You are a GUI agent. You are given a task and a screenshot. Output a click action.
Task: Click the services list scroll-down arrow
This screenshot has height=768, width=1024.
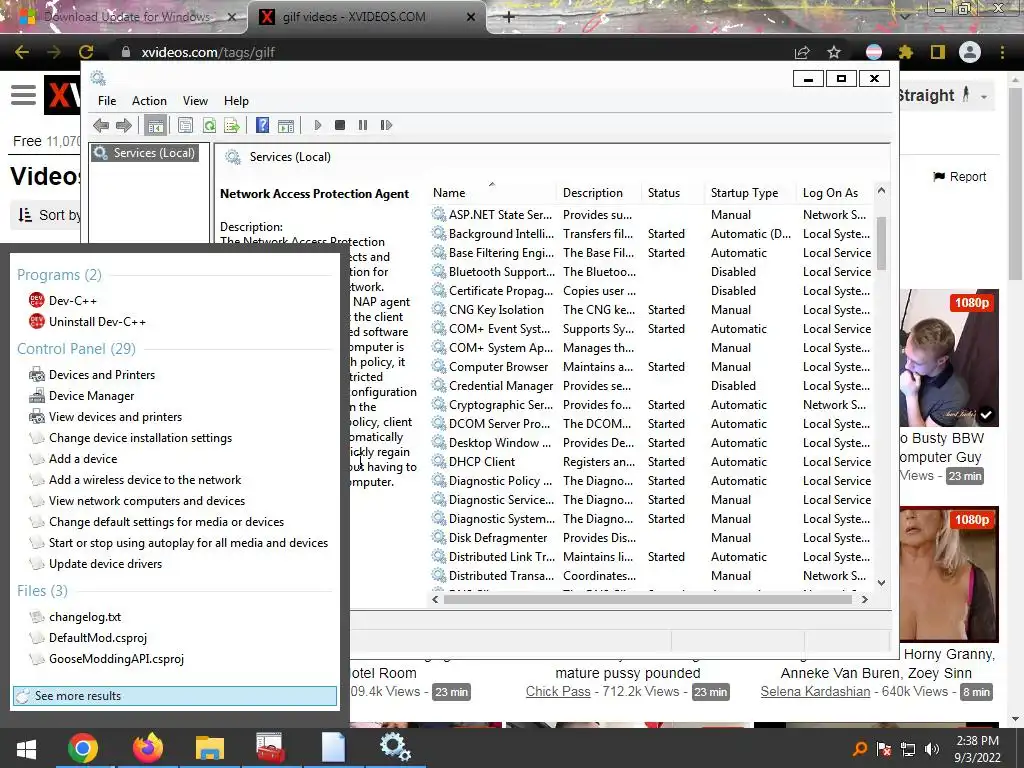[881, 583]
